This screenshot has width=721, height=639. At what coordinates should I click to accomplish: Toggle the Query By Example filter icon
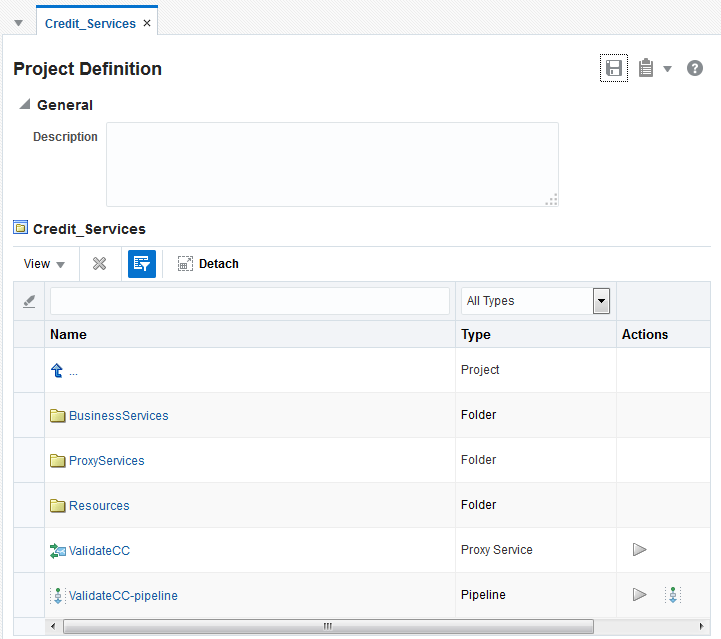(142, 263)
